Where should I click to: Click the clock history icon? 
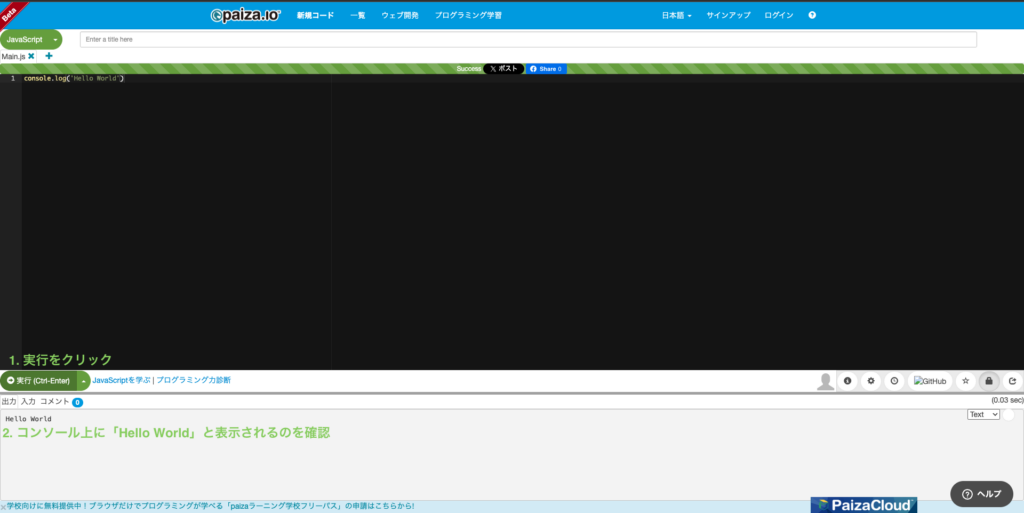point(894,381)
